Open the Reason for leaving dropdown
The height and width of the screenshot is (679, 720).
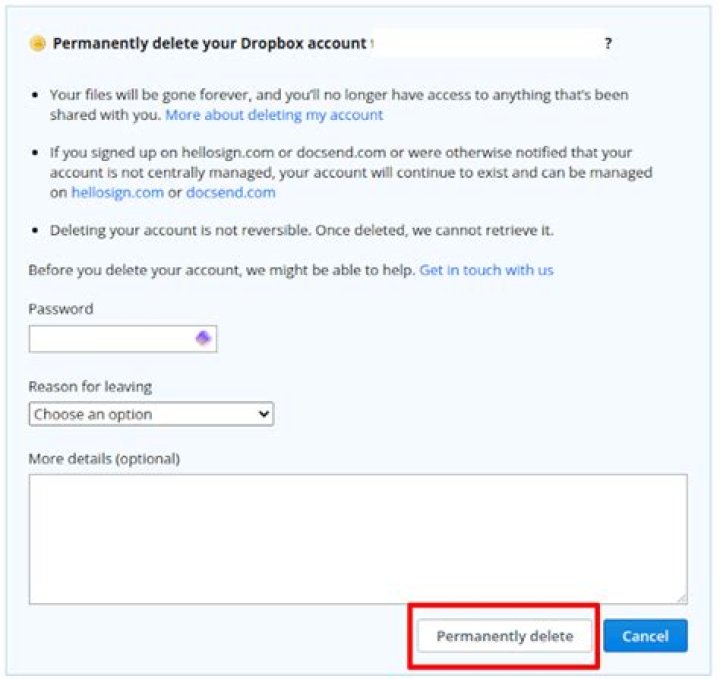150,414
